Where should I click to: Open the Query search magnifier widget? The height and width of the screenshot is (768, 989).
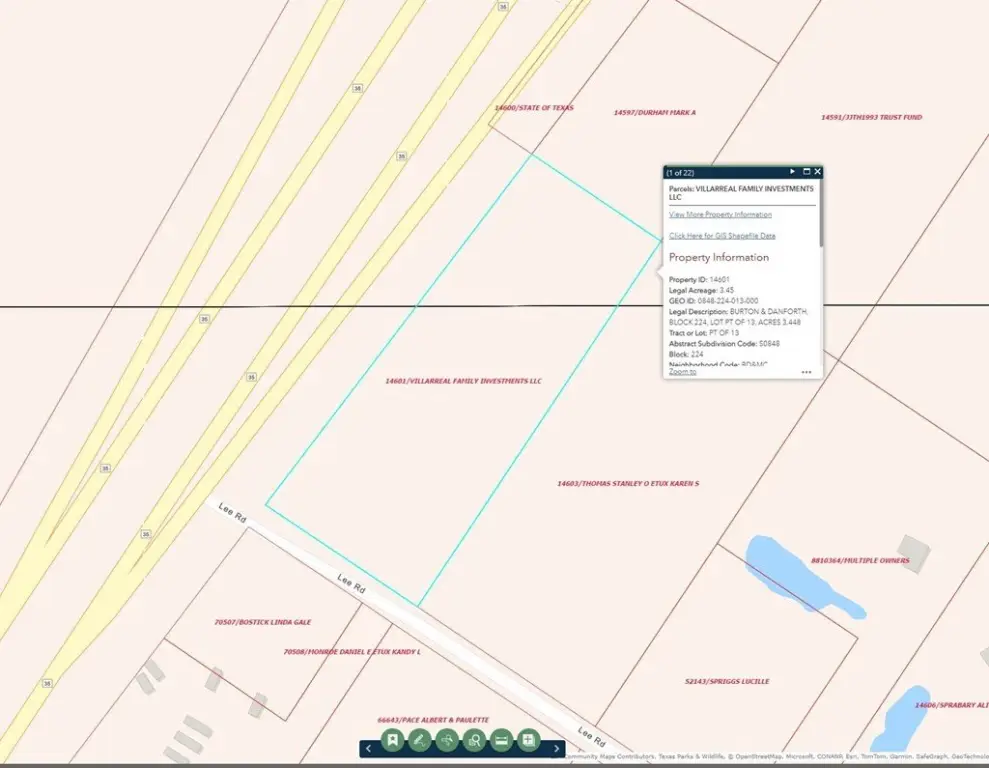[474, 740]
